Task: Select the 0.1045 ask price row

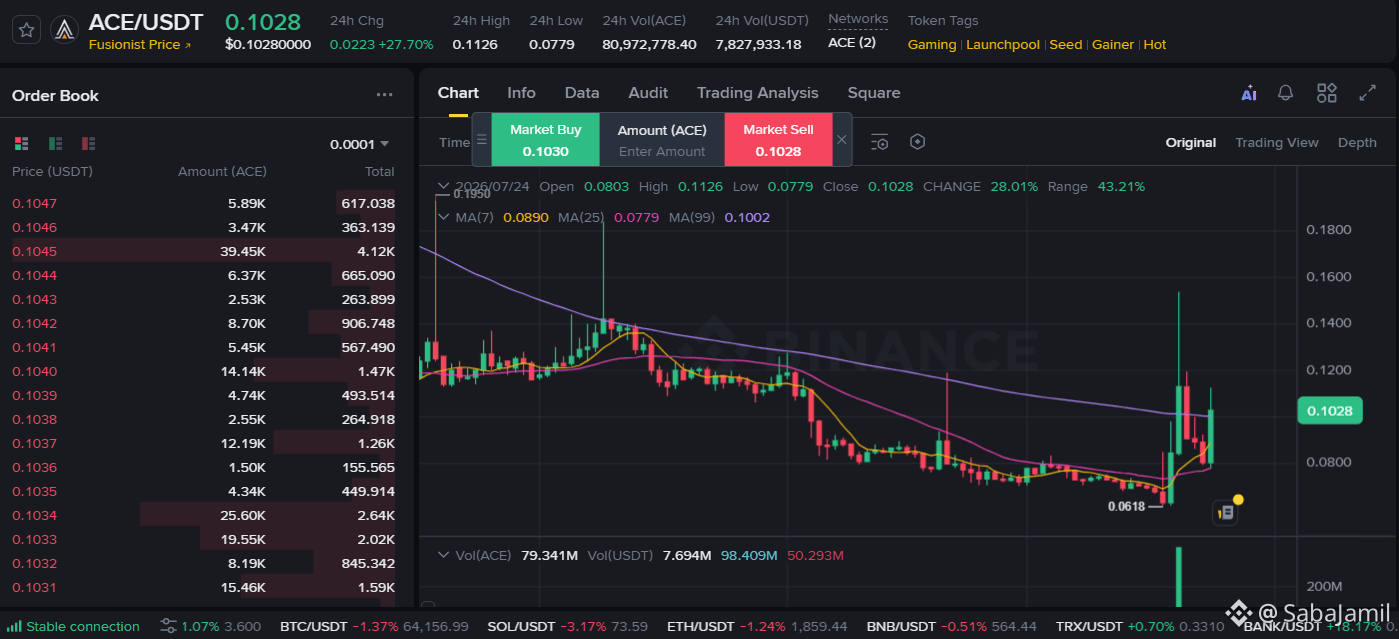Action: tap(204, 251)
